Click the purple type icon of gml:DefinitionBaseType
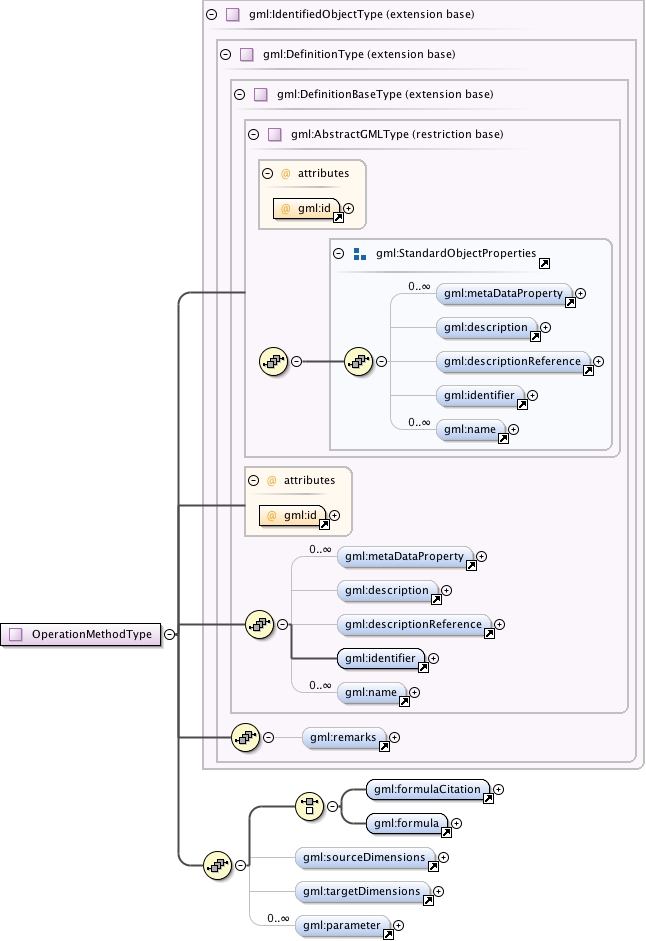Screen dimensions: 646x941 point(261,94)
